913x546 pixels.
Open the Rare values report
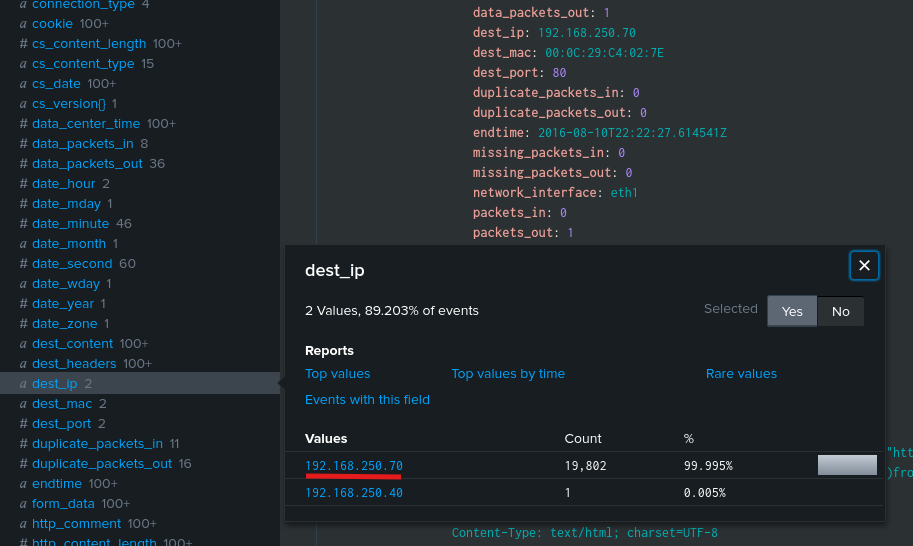(741, 374)
